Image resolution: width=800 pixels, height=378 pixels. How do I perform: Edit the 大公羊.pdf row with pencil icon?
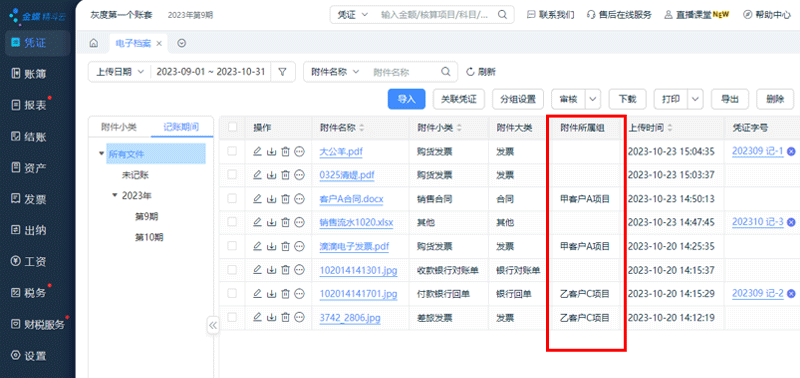click(x=258, y=151)
